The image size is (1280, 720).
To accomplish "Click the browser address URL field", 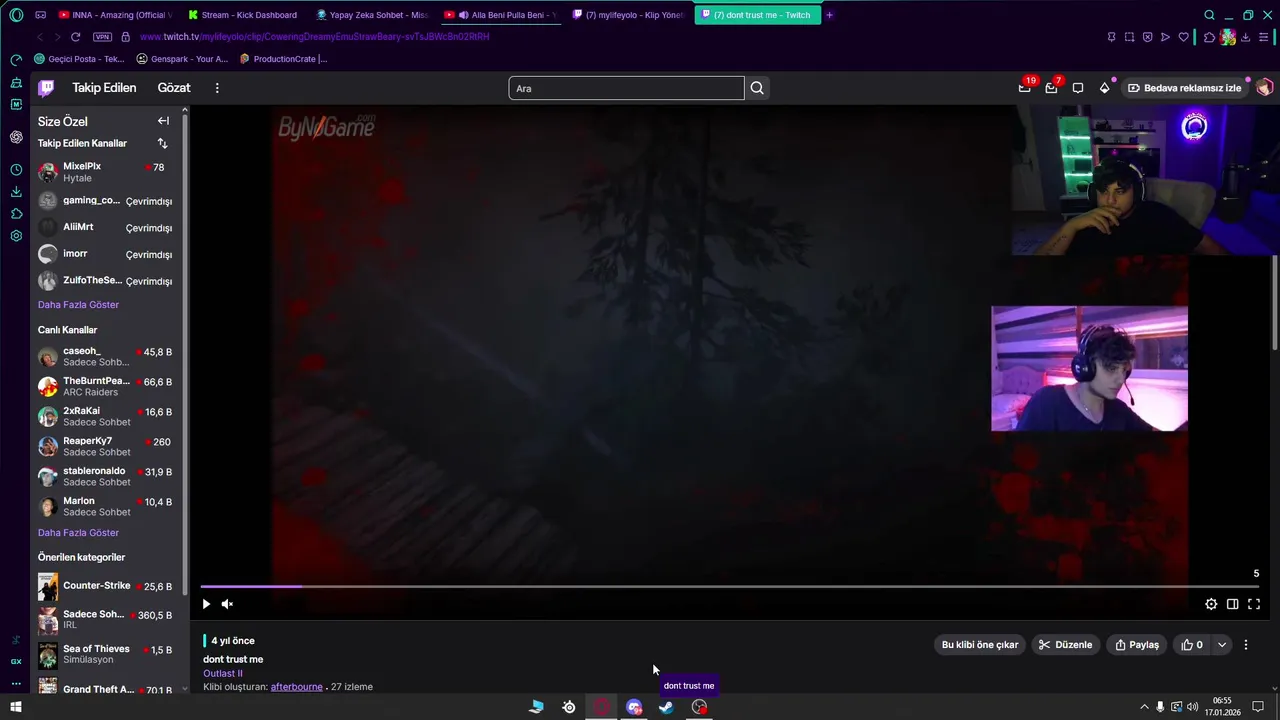I will coord(610,37).
